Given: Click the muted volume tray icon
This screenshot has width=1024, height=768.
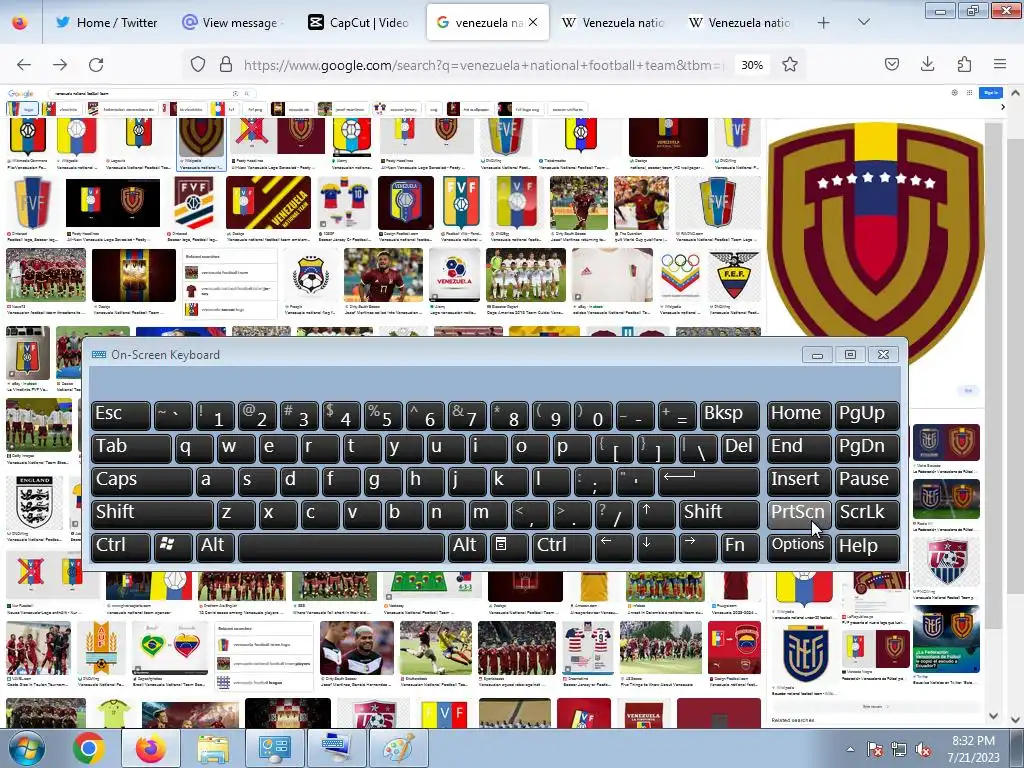Looking at the screenshot, I should point(923,750).
